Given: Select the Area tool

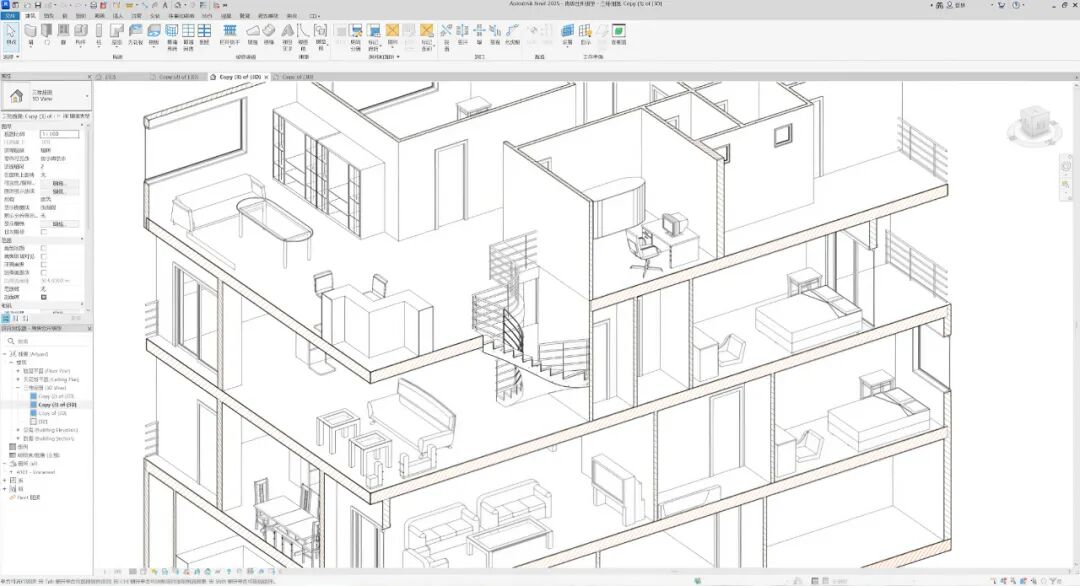Looking at the screenshot, I should coord(393,34).
